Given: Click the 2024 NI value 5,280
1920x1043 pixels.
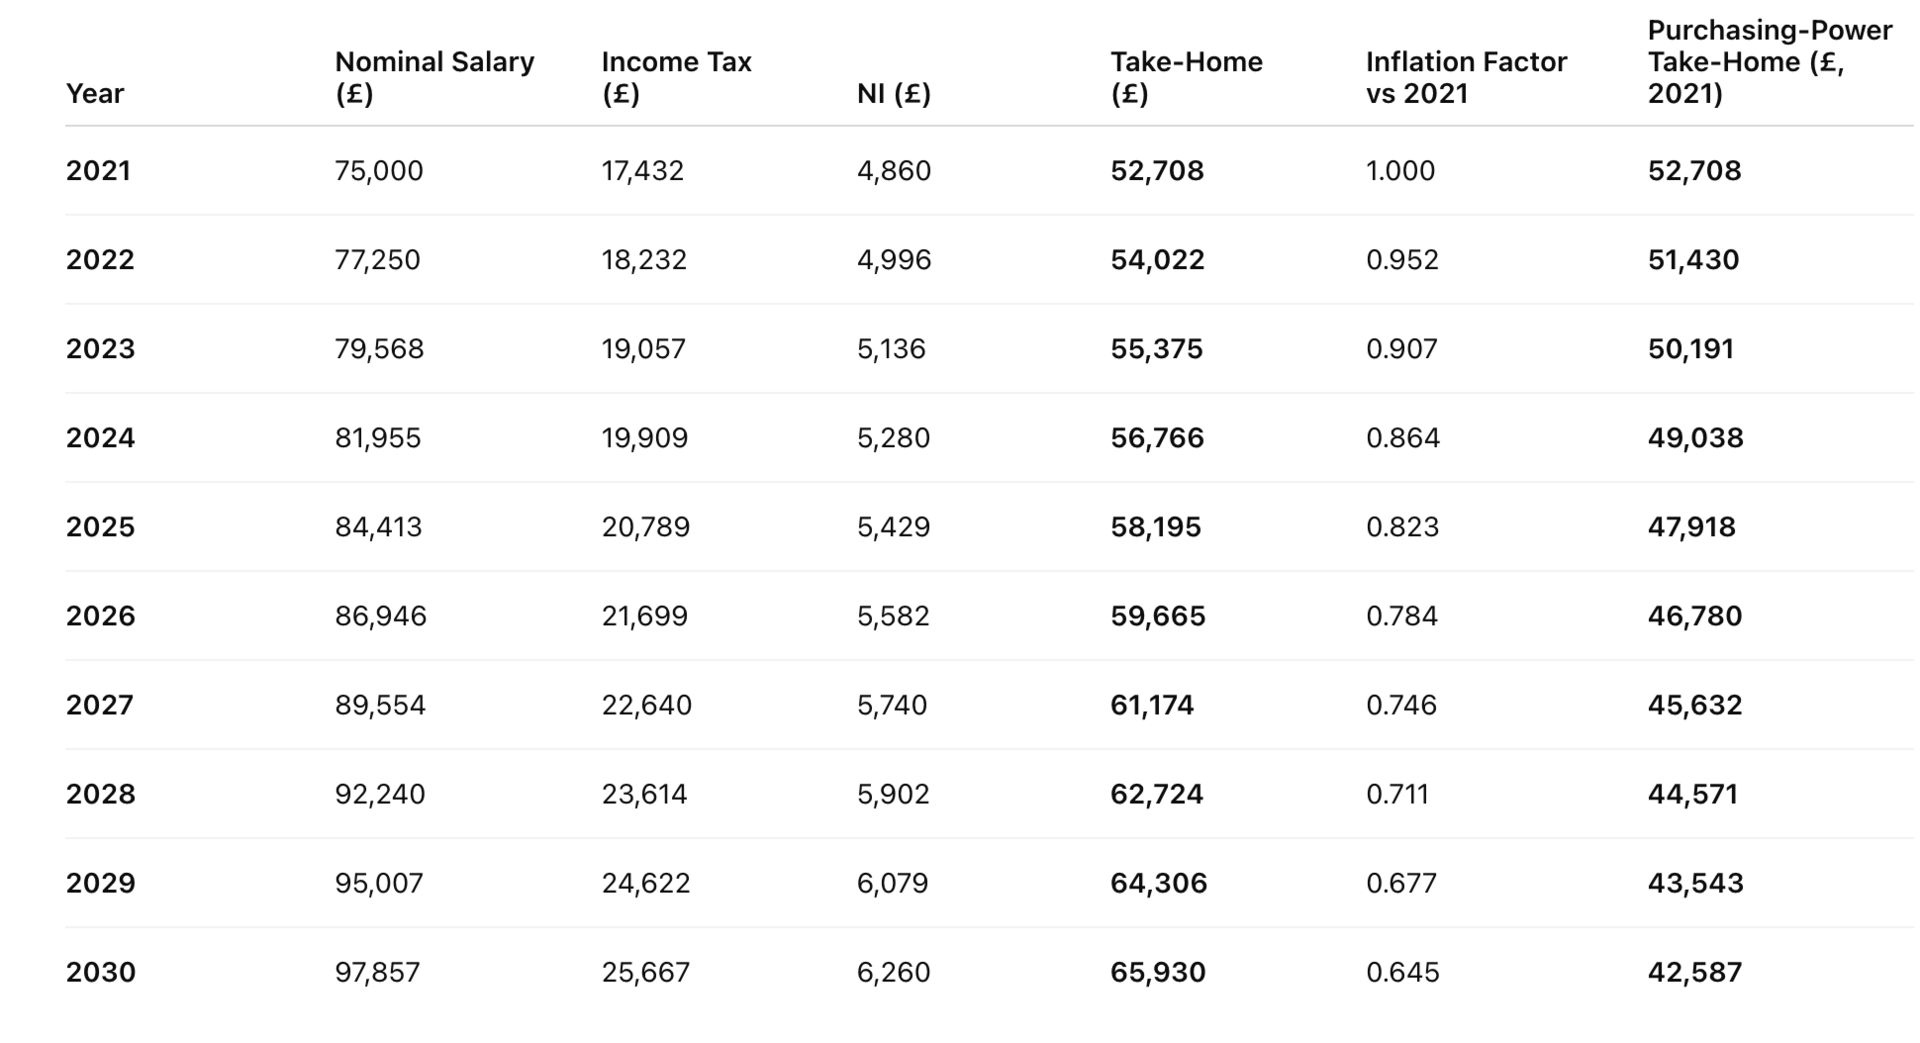Looking at the screenshot, I should [x=893, y=438].
